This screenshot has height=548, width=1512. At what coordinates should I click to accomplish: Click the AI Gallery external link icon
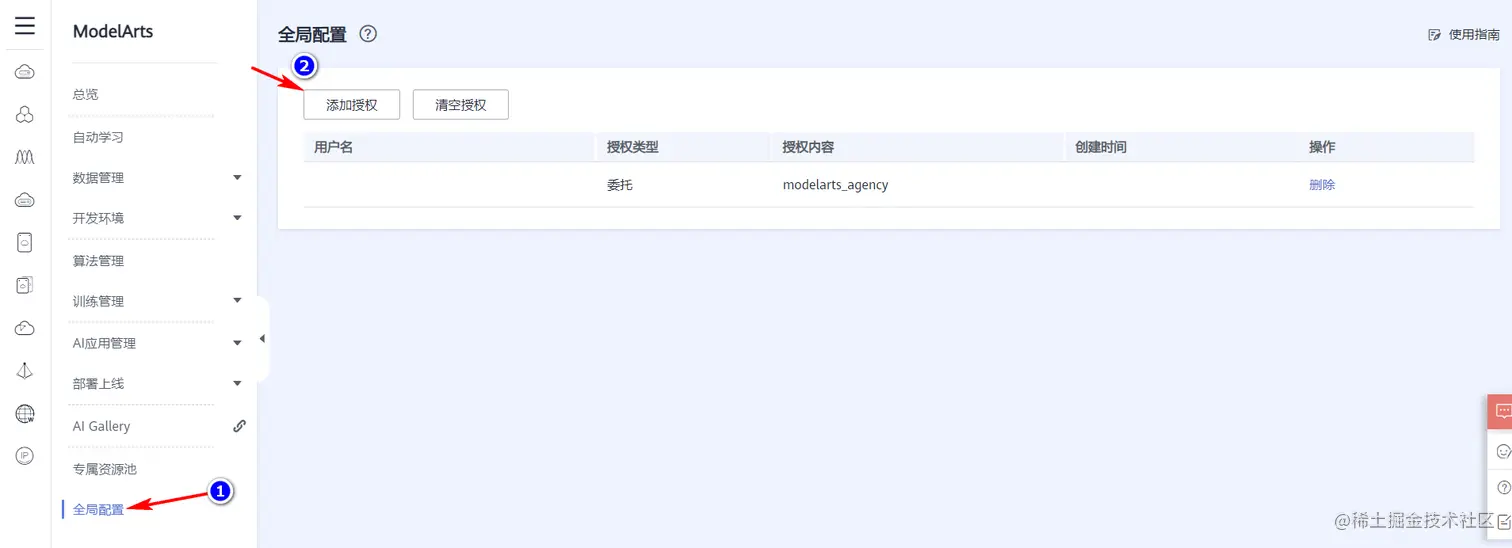(239, 426)
